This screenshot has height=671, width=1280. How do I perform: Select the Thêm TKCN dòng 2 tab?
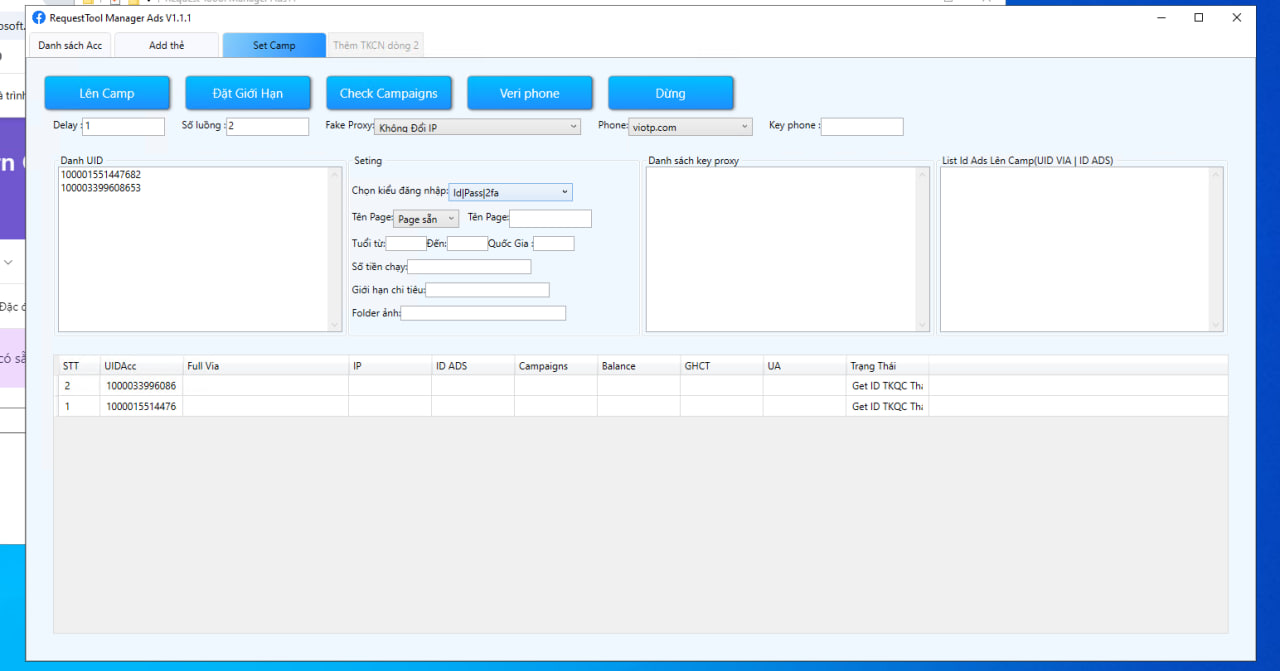376,45
